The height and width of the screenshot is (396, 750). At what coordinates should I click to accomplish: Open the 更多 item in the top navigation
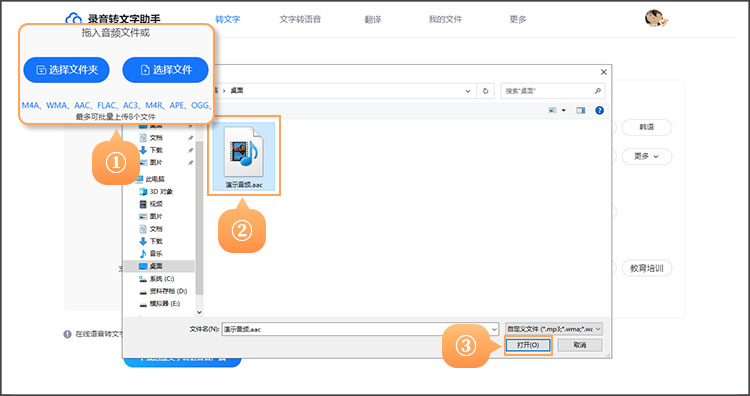click(518, 20)
